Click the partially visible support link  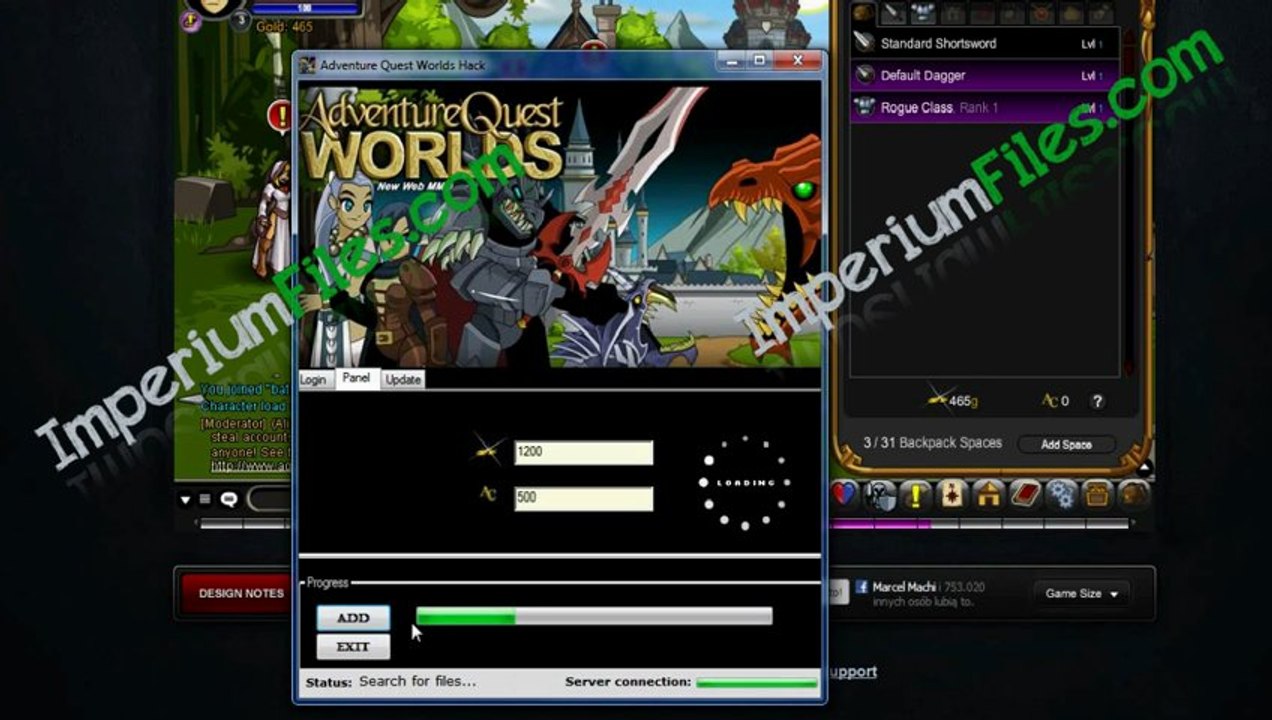852,672
